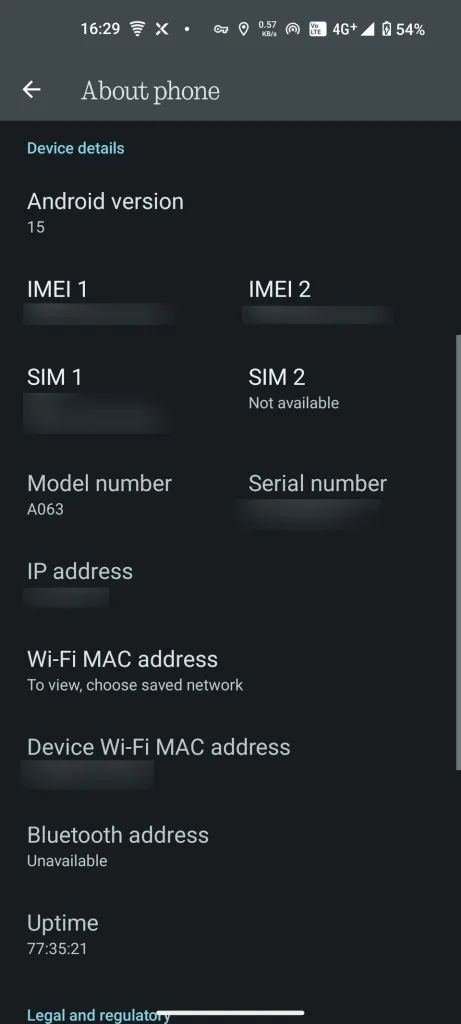The height and width of the screenshot is (1024, 461).
Task: Tap the hotspot status icon
Action: coord(293,29)
